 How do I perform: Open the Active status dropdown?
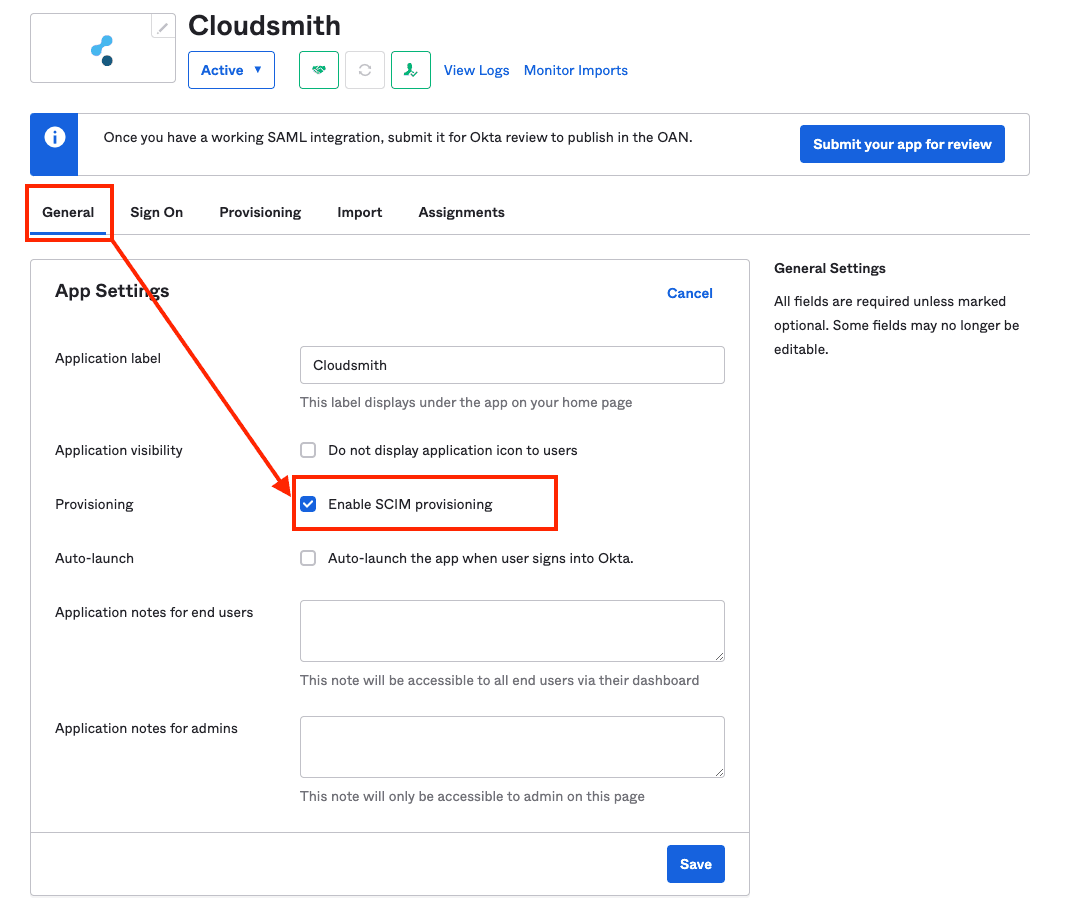[x=231, y=70]
